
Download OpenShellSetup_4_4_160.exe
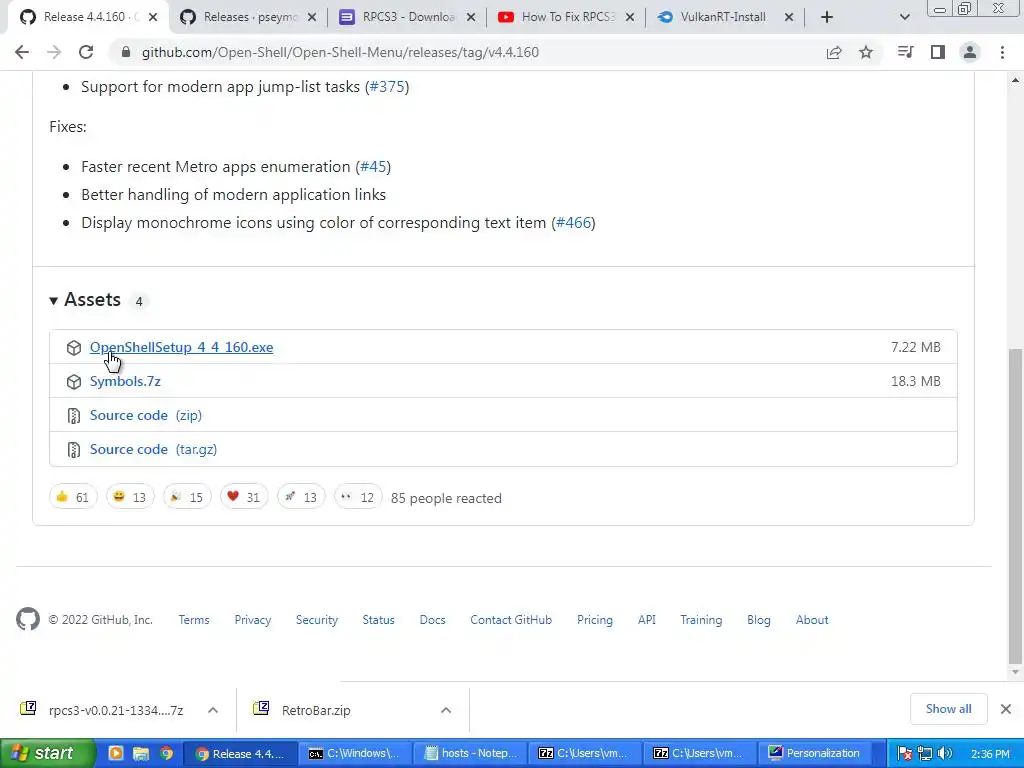(182, 347)
